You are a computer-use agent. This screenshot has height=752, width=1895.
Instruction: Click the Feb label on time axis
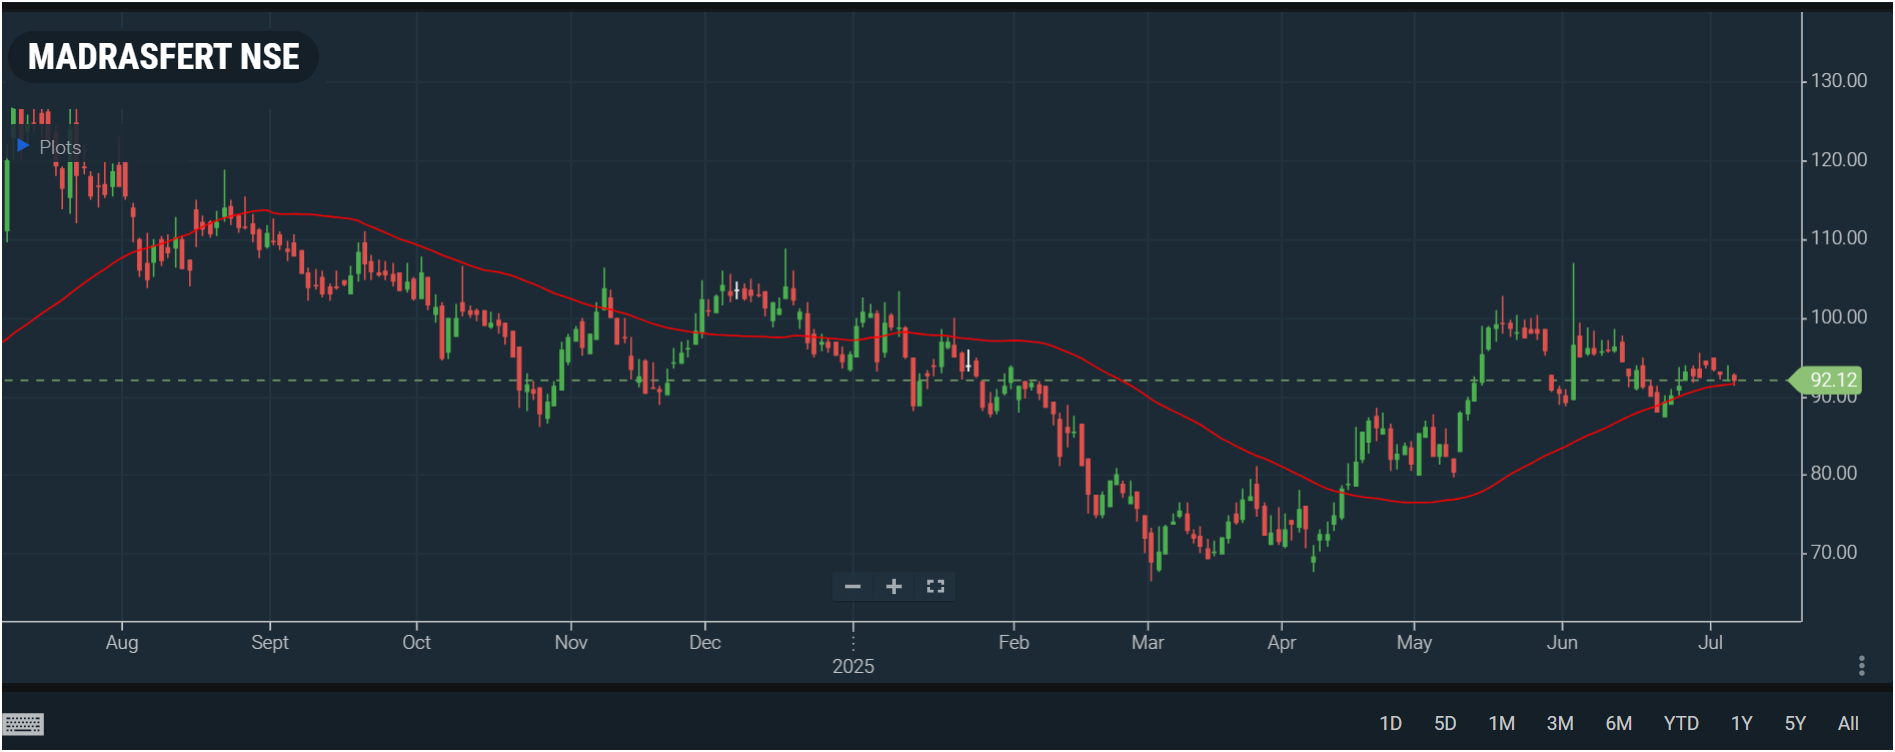pyautogui.click(x=1013, y=642)
